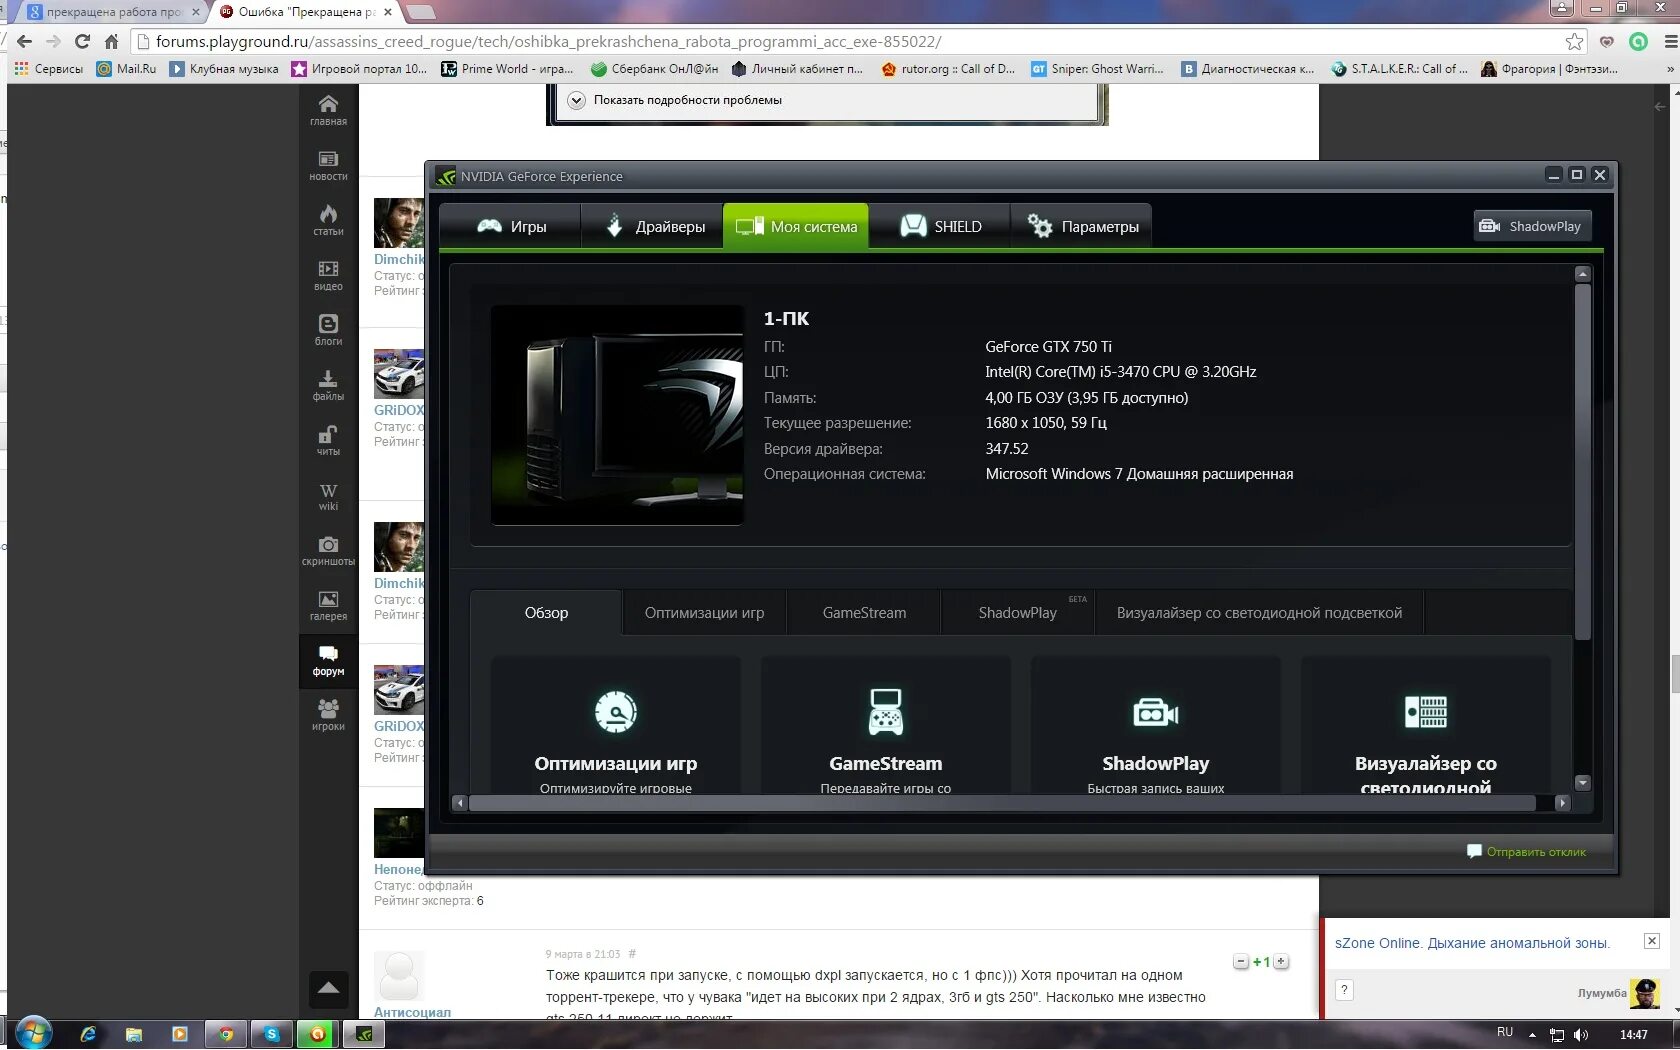1680x1050 pixels.
Task: Reload the page with the refresh icon
Action: (82, 41)
